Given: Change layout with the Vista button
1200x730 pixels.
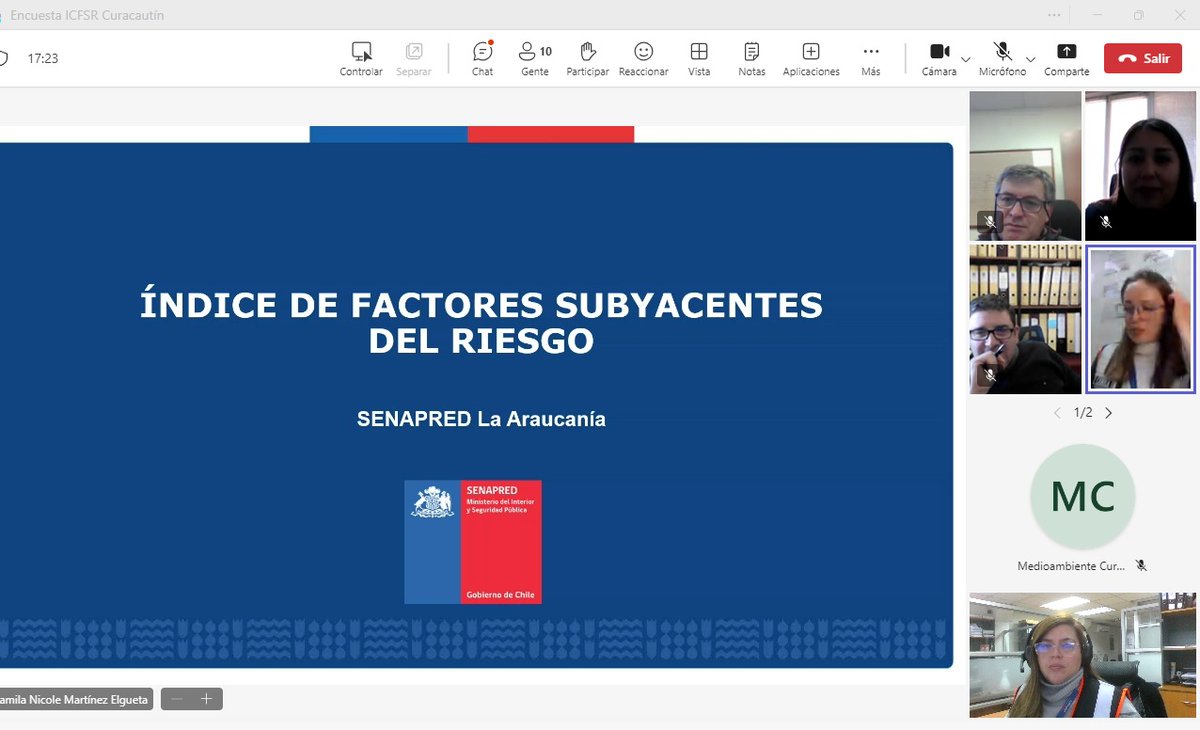Looking at the screenshot, I should [x=699, y=59].
